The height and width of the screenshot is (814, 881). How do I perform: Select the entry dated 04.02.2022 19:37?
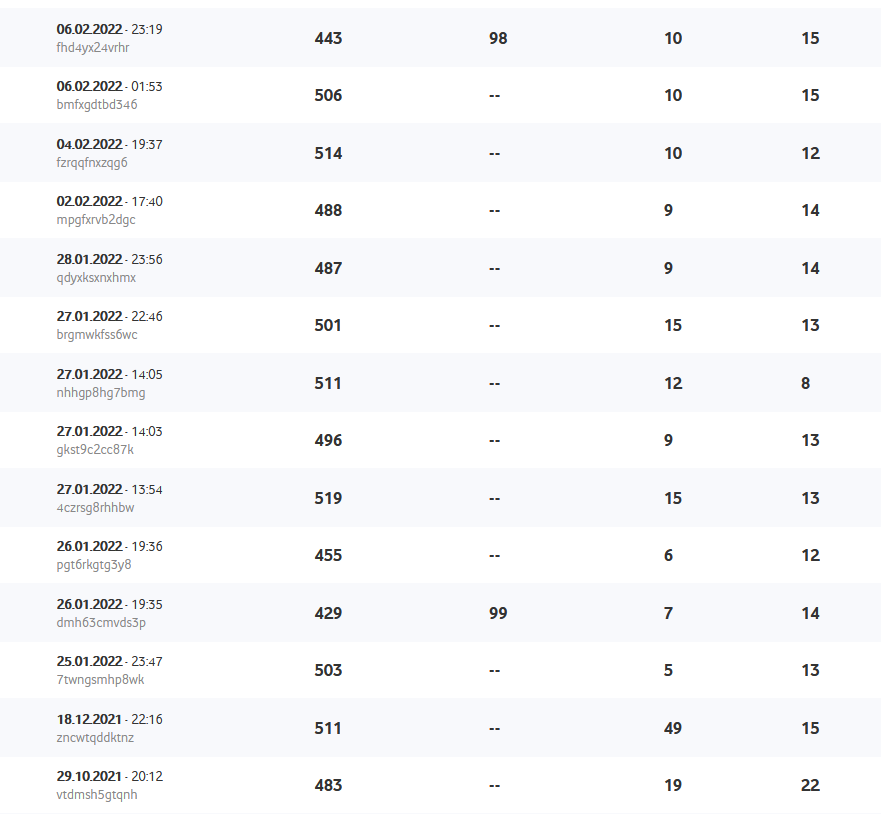click(x=109, y=144)
